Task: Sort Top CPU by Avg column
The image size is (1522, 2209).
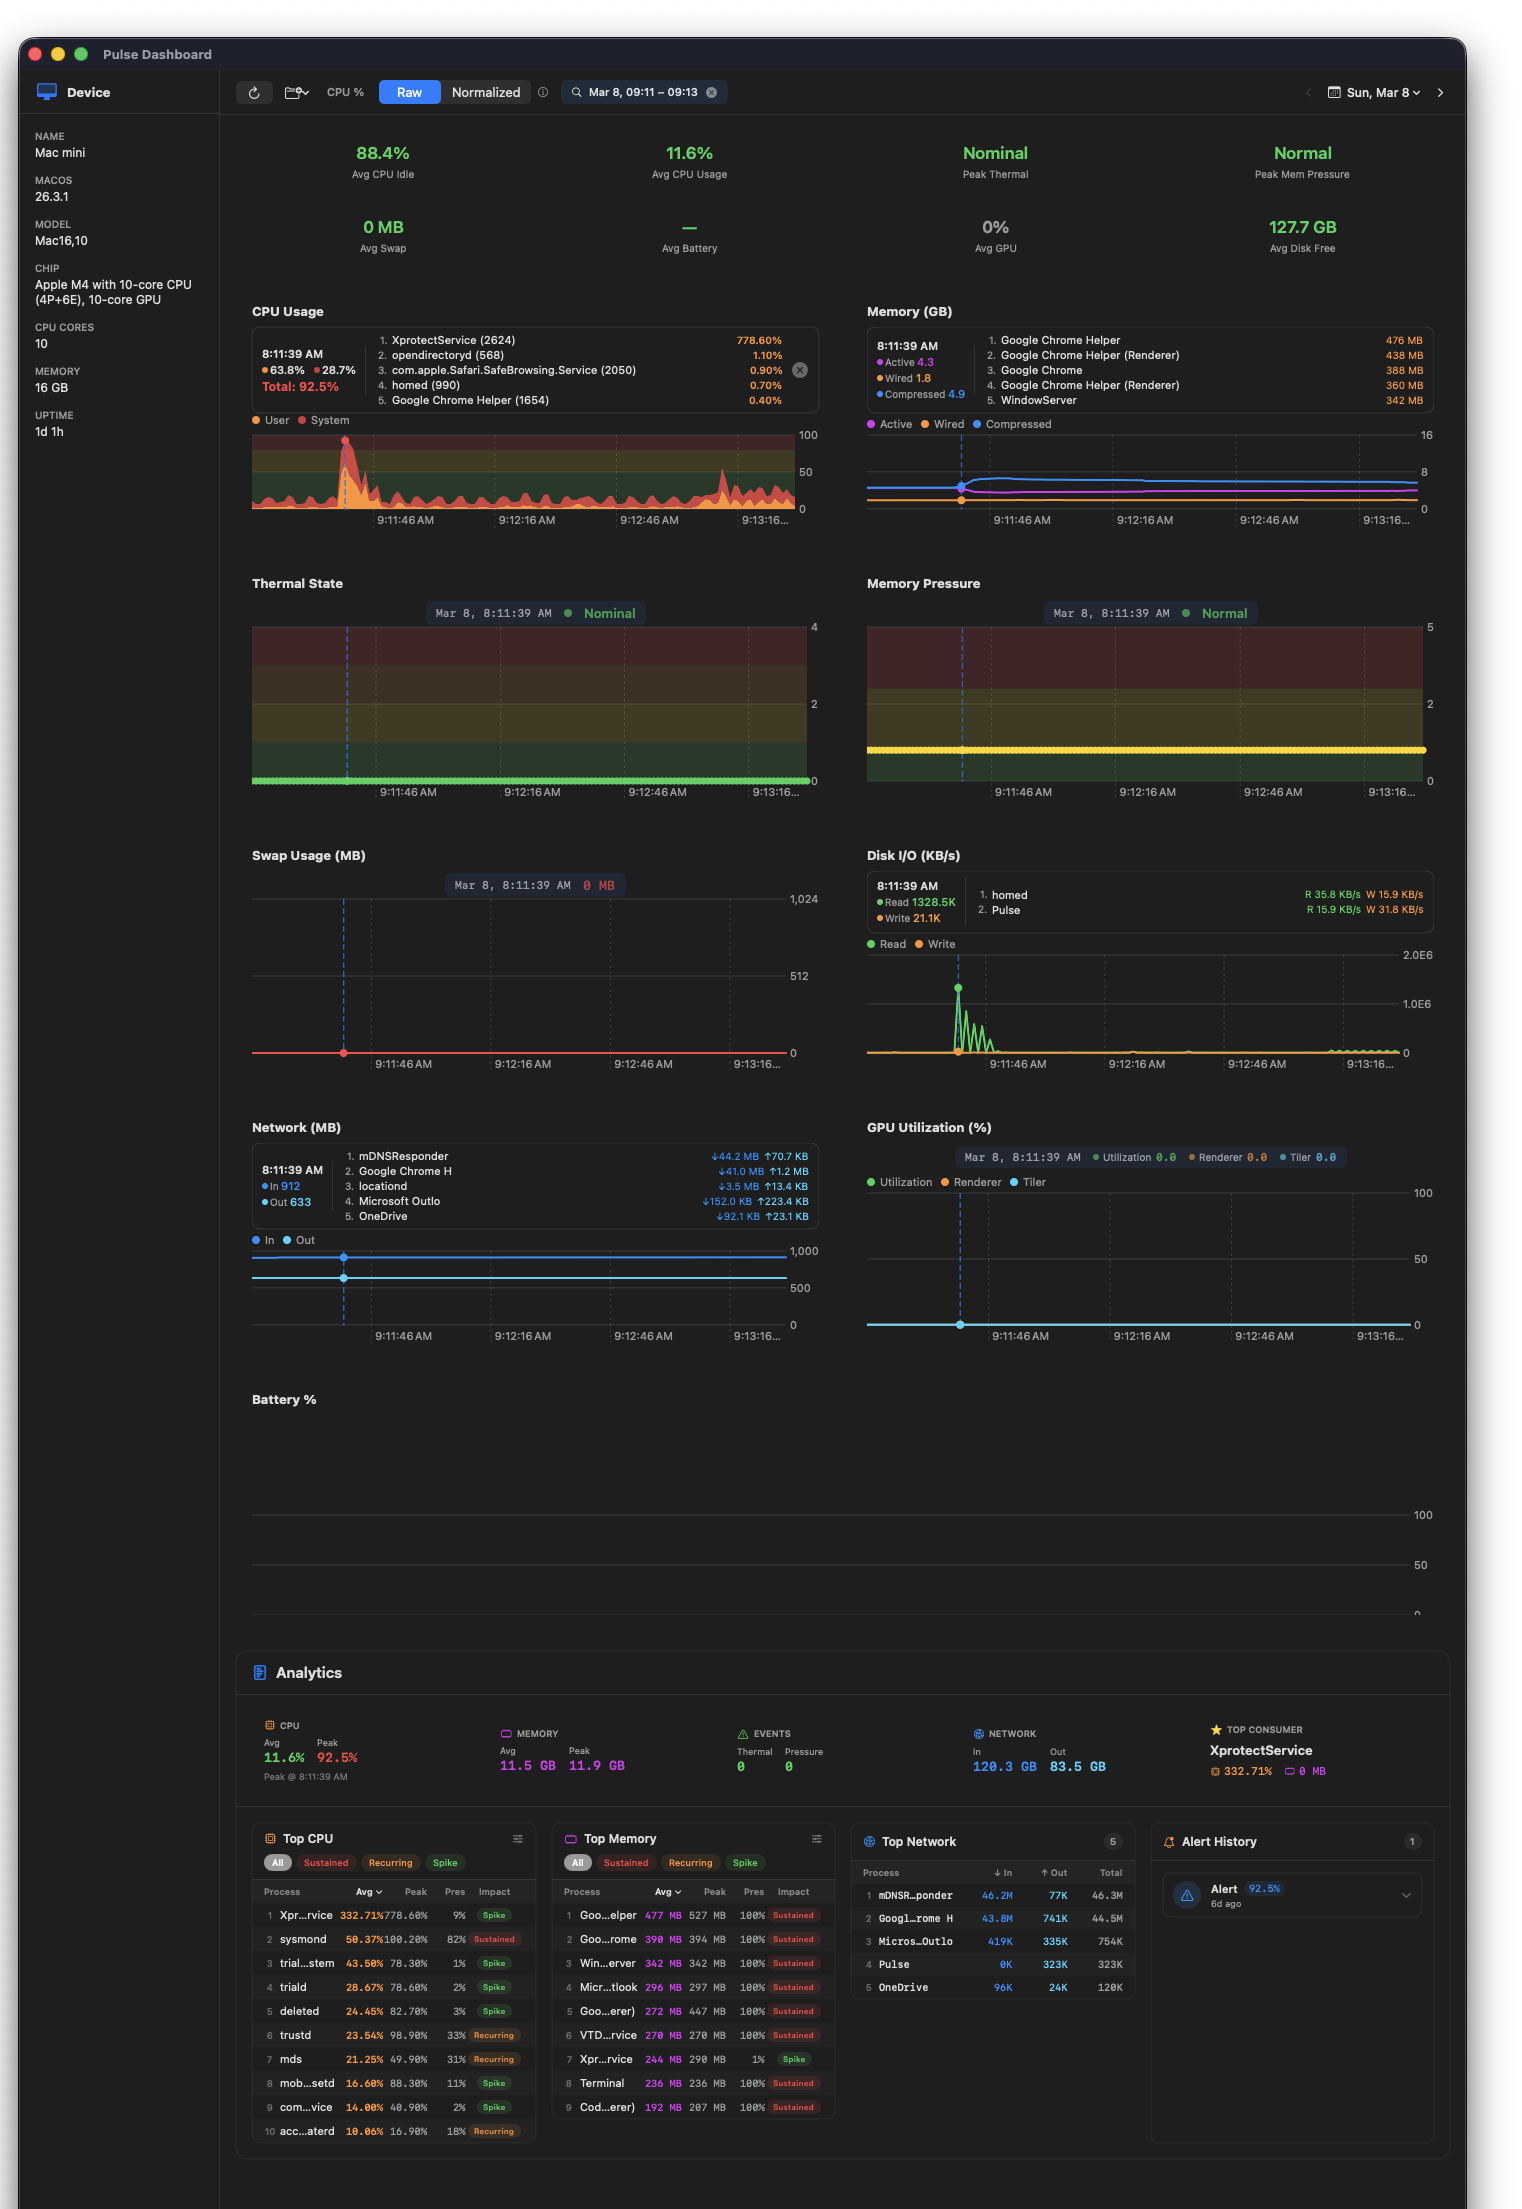Action: [369, 1891]
